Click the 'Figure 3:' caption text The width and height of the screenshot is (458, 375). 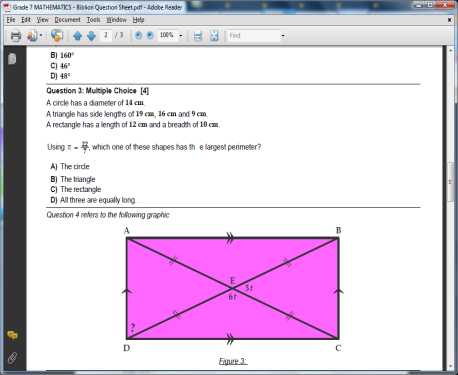pos(233,361)
